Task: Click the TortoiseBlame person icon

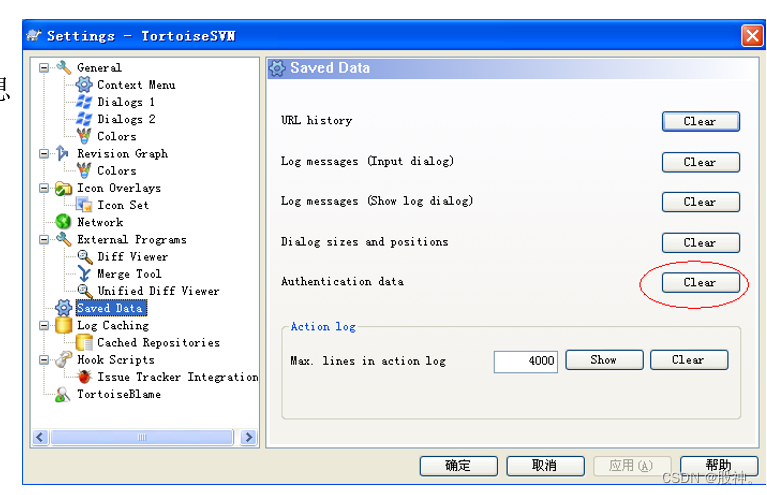Action: click(x=62, y=394)
